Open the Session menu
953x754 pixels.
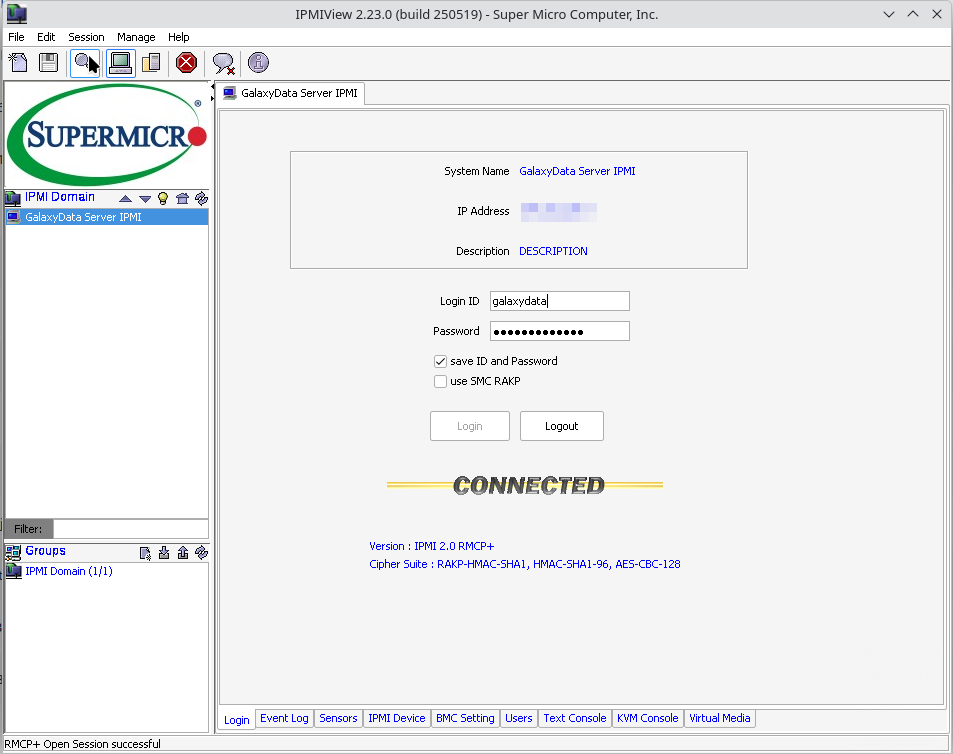tap(86, 37)
